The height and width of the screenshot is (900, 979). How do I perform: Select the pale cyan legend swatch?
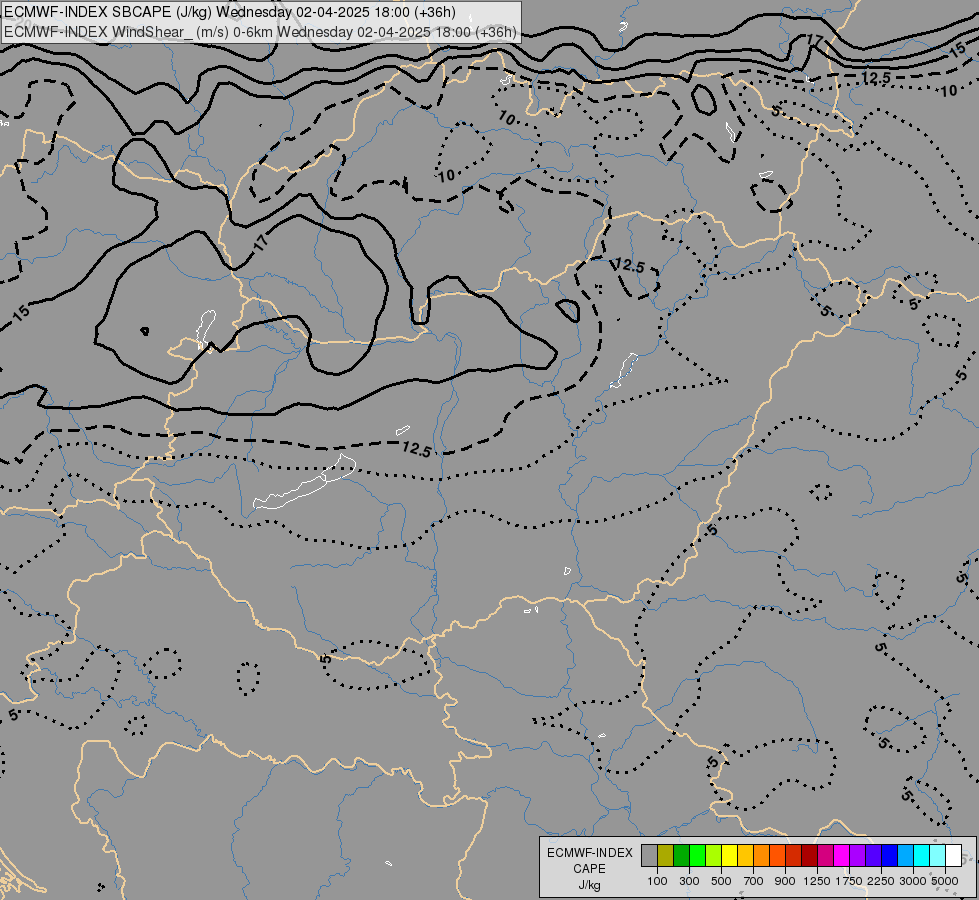tap(937, 856)
